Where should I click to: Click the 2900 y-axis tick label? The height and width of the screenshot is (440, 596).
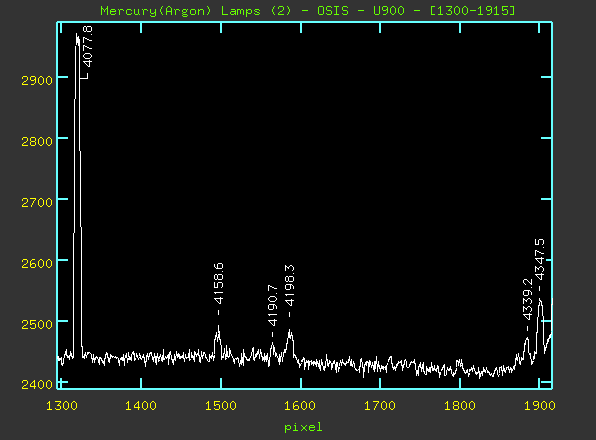(37, 81)
